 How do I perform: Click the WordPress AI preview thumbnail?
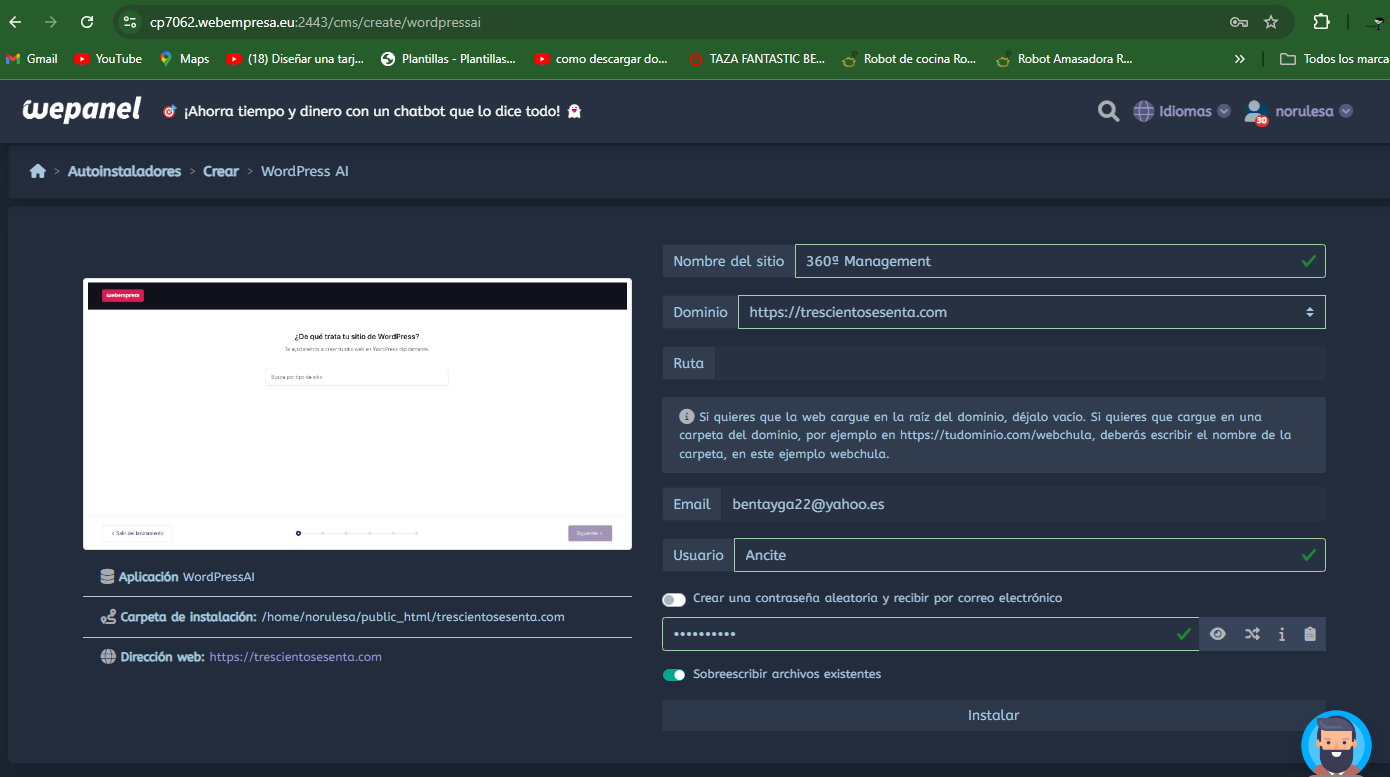tap(357, 414)
